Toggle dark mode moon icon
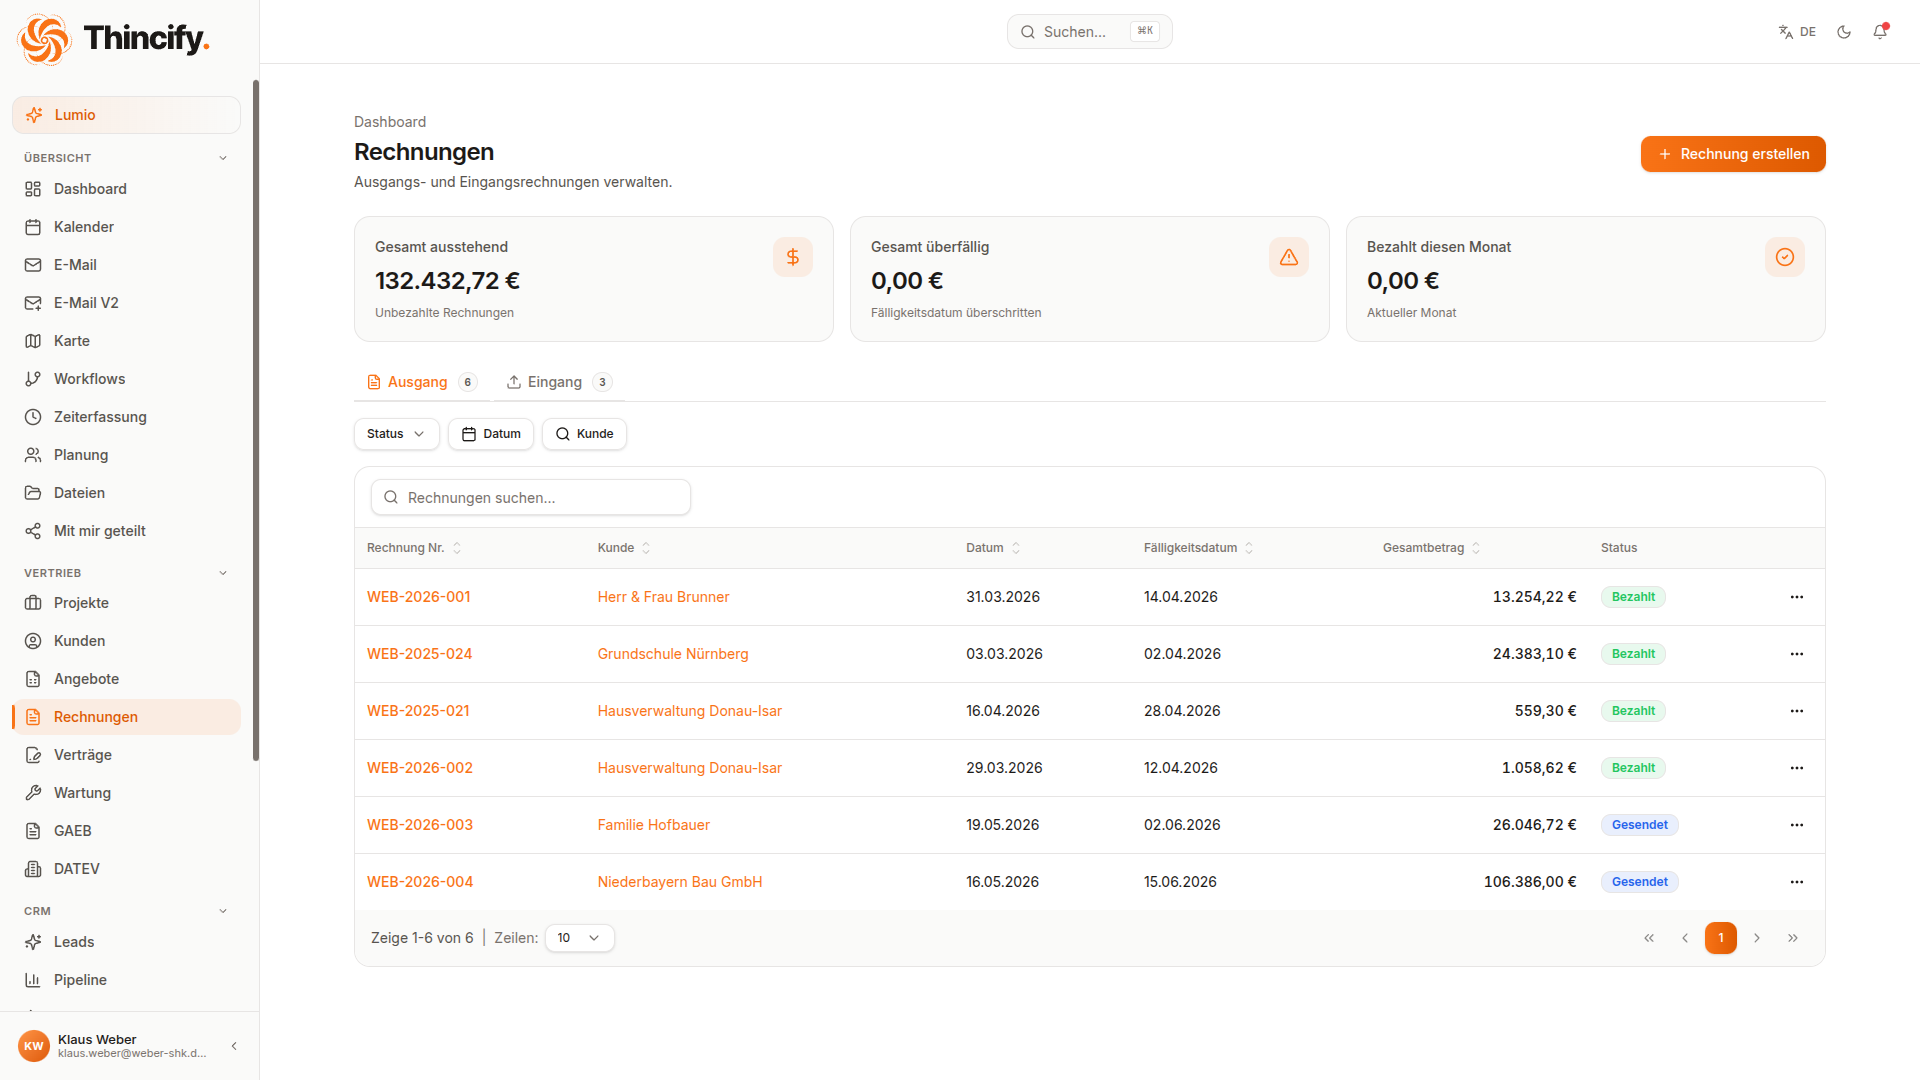The height and width of the screenshot is (1080, 1920). (x=1844, y=32)
